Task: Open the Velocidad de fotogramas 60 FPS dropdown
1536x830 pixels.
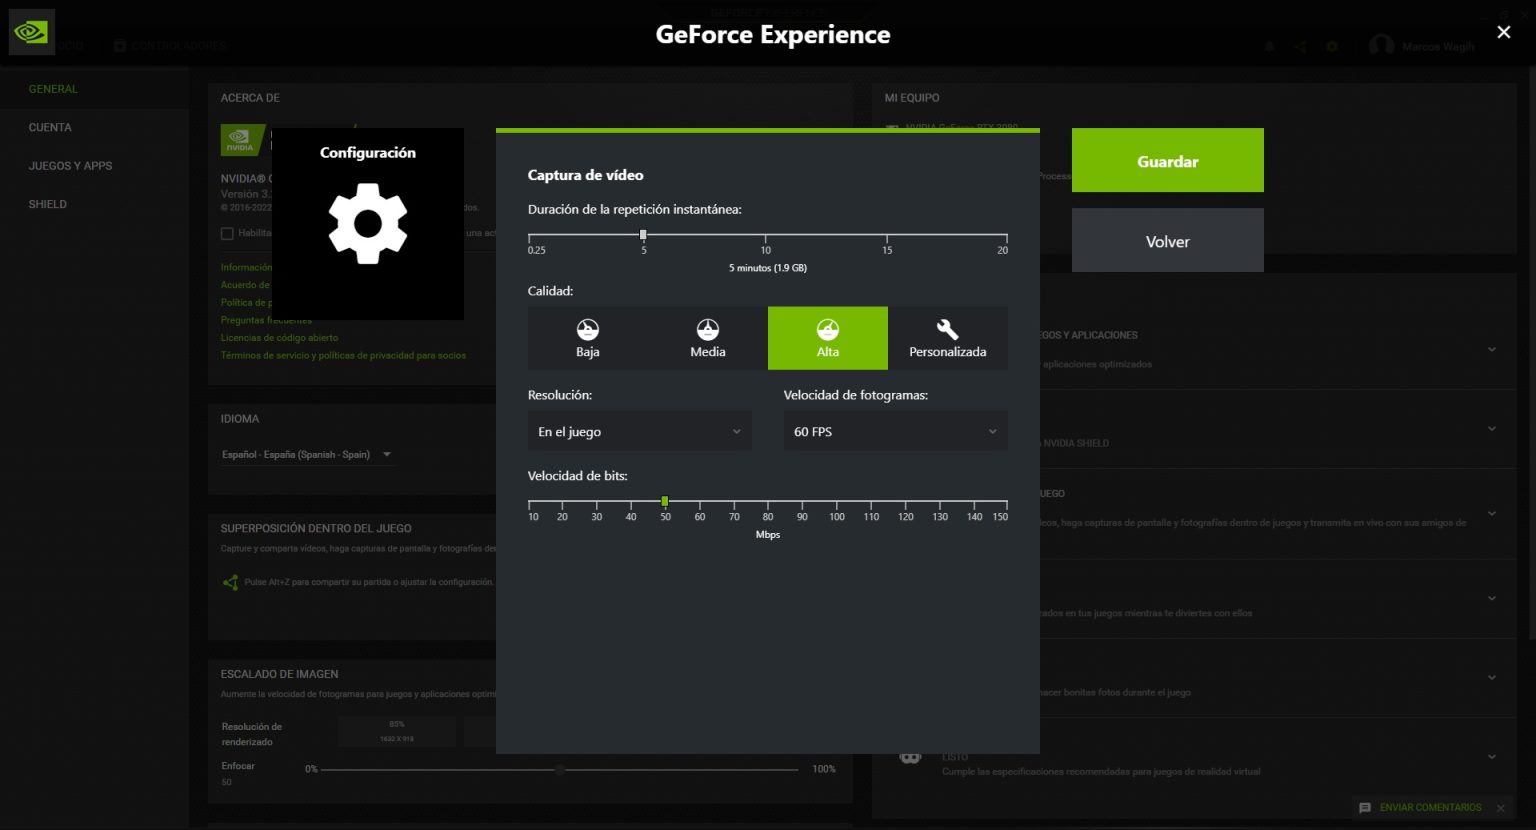Action: click(894, 431)
